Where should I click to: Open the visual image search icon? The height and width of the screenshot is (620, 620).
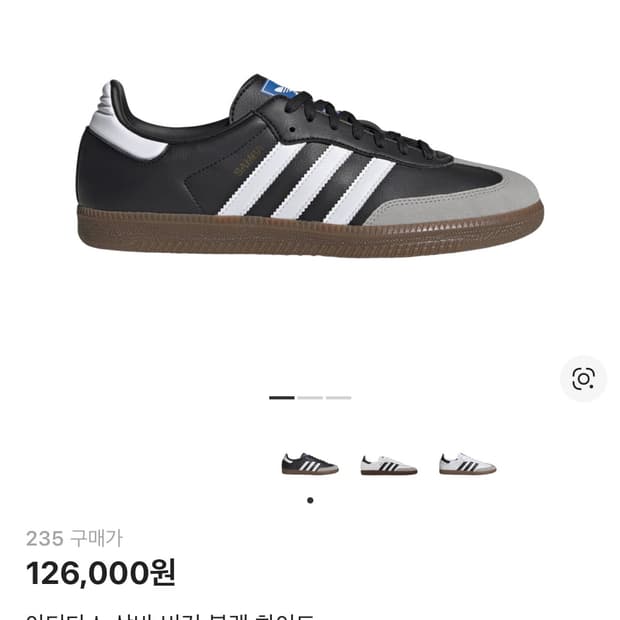click(x=583, y=379)
